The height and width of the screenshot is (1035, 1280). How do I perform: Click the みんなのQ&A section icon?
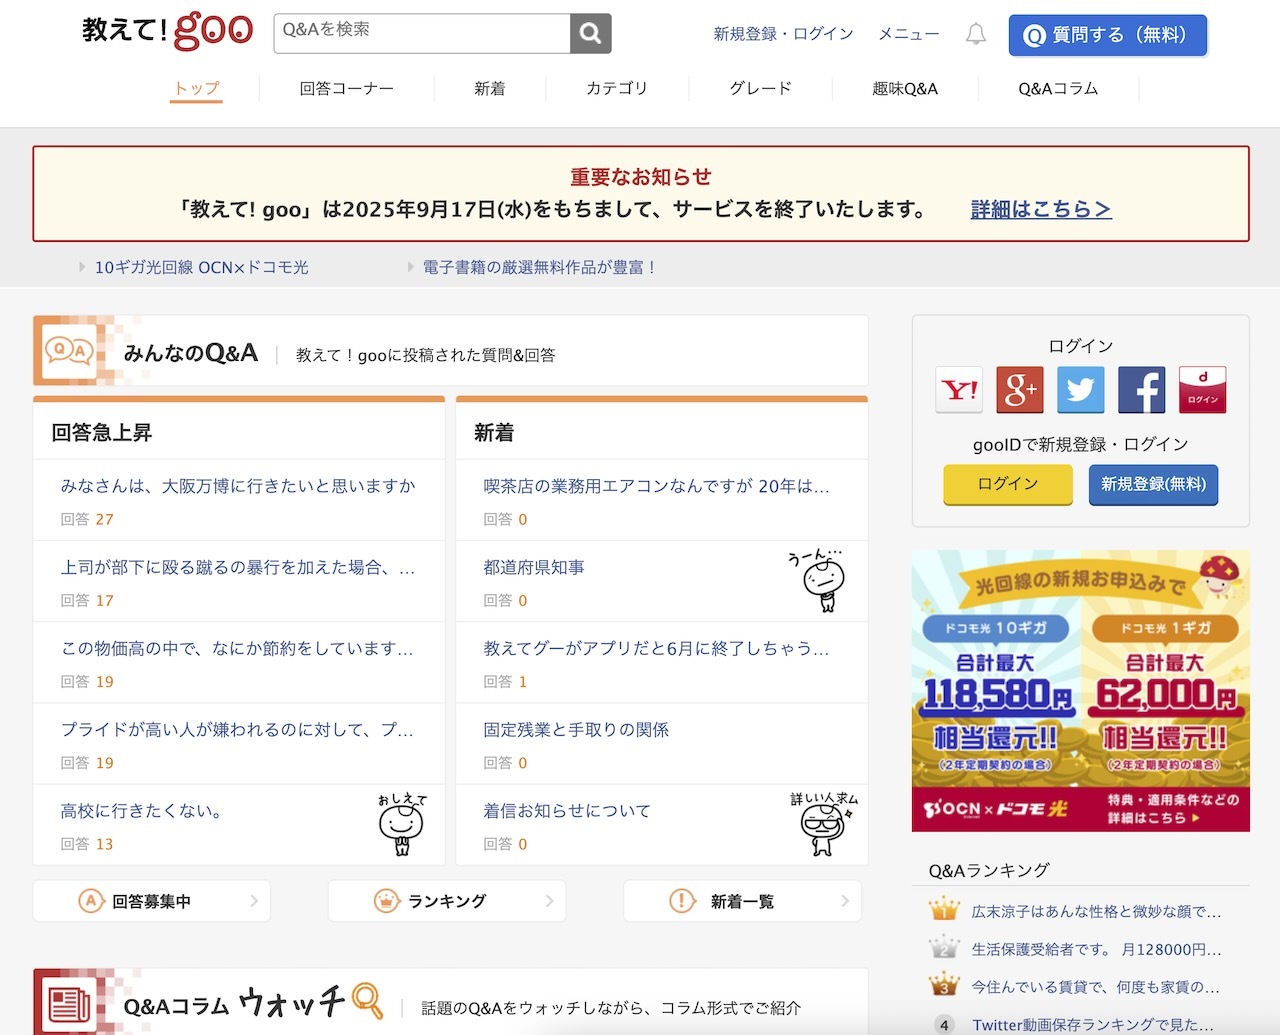pos(69,351)
